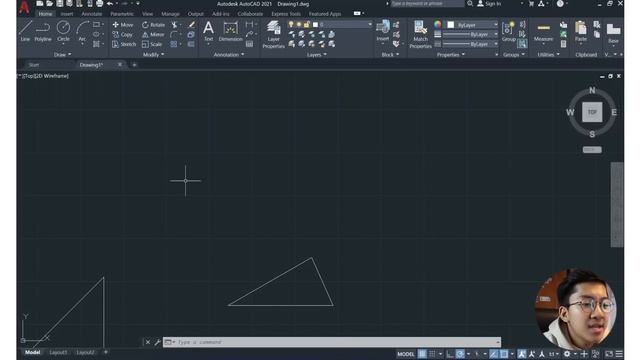640x360 pixels.
Task: Select the Arc tool
Action: click(x=82, y=31)
